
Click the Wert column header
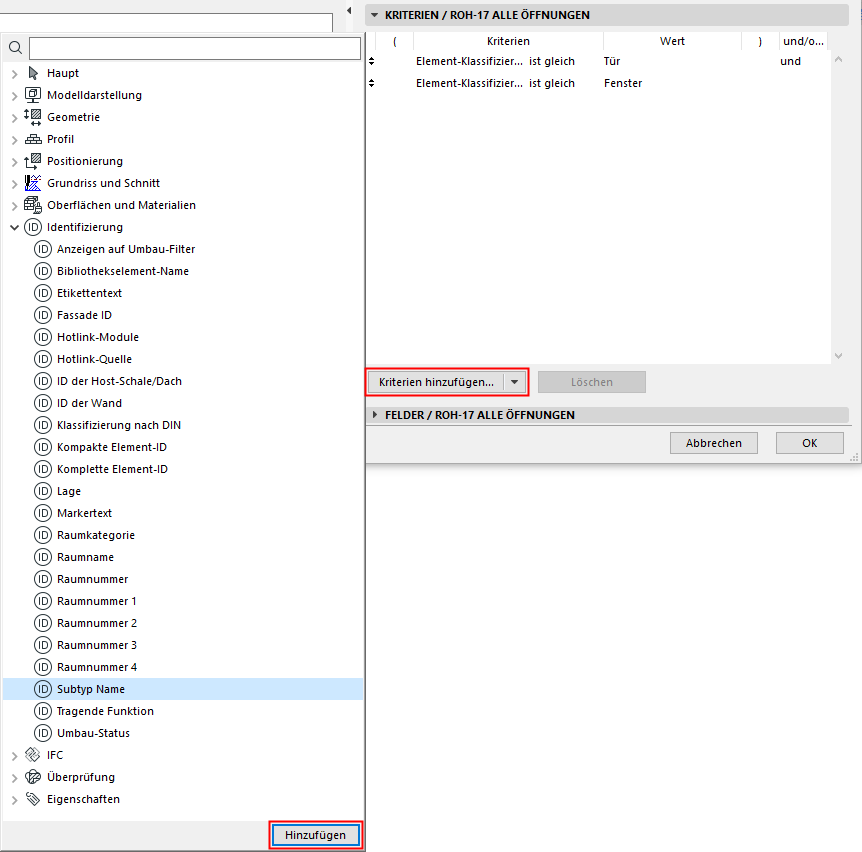672,41
